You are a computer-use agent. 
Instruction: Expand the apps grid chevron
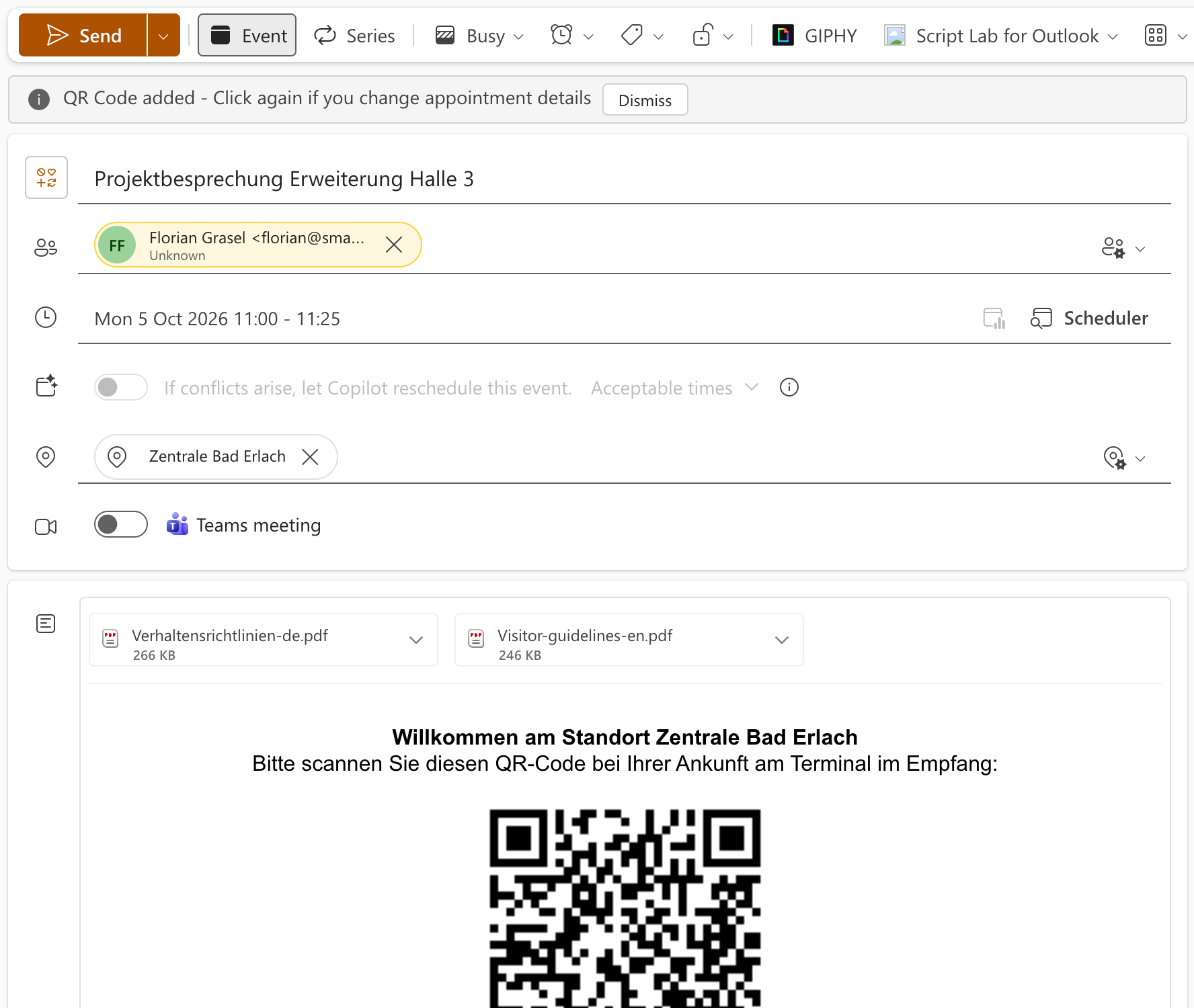[x=1182, y=37]
